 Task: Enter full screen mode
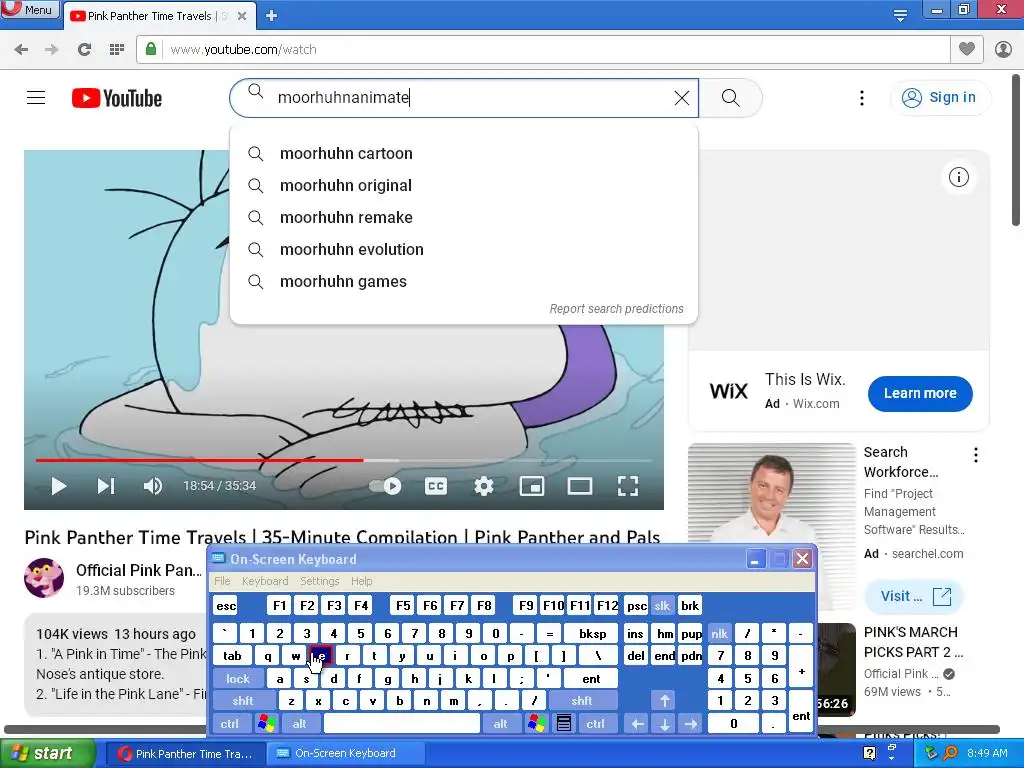628,486
